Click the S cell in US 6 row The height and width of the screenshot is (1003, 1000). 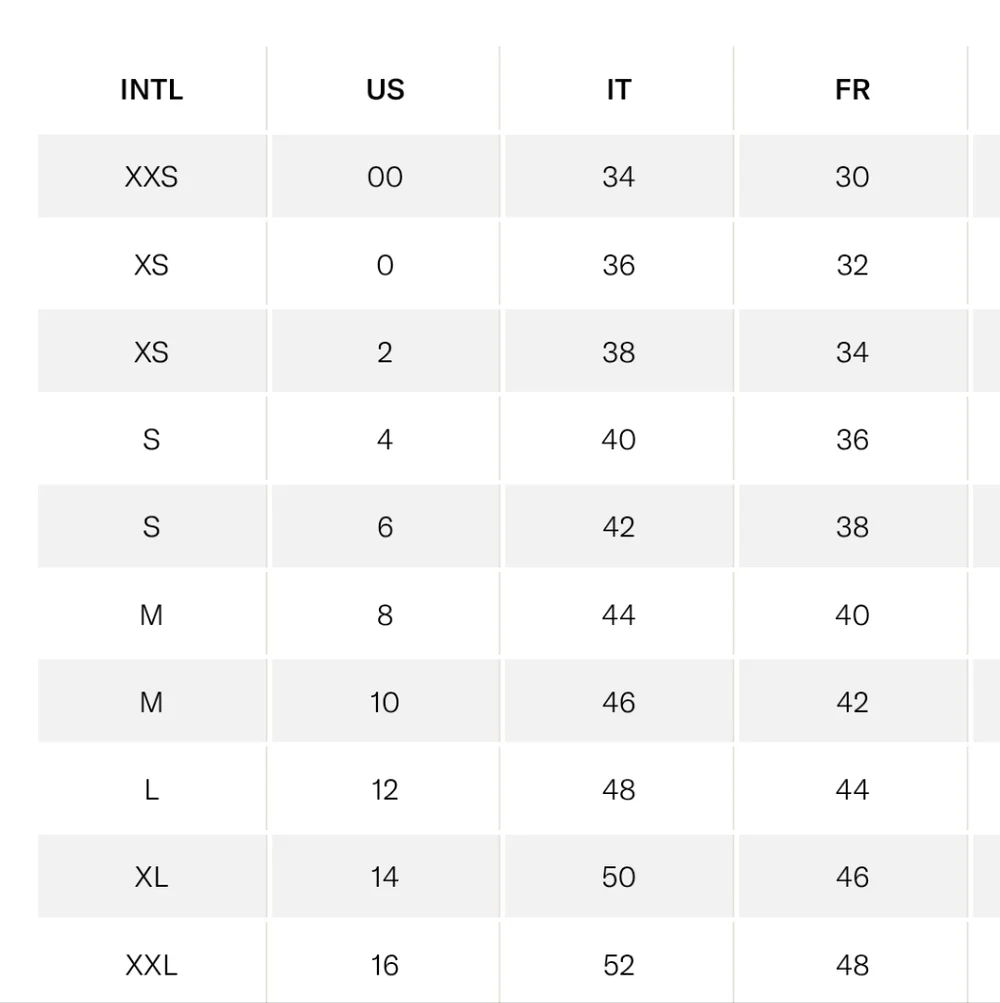point(152,527)
